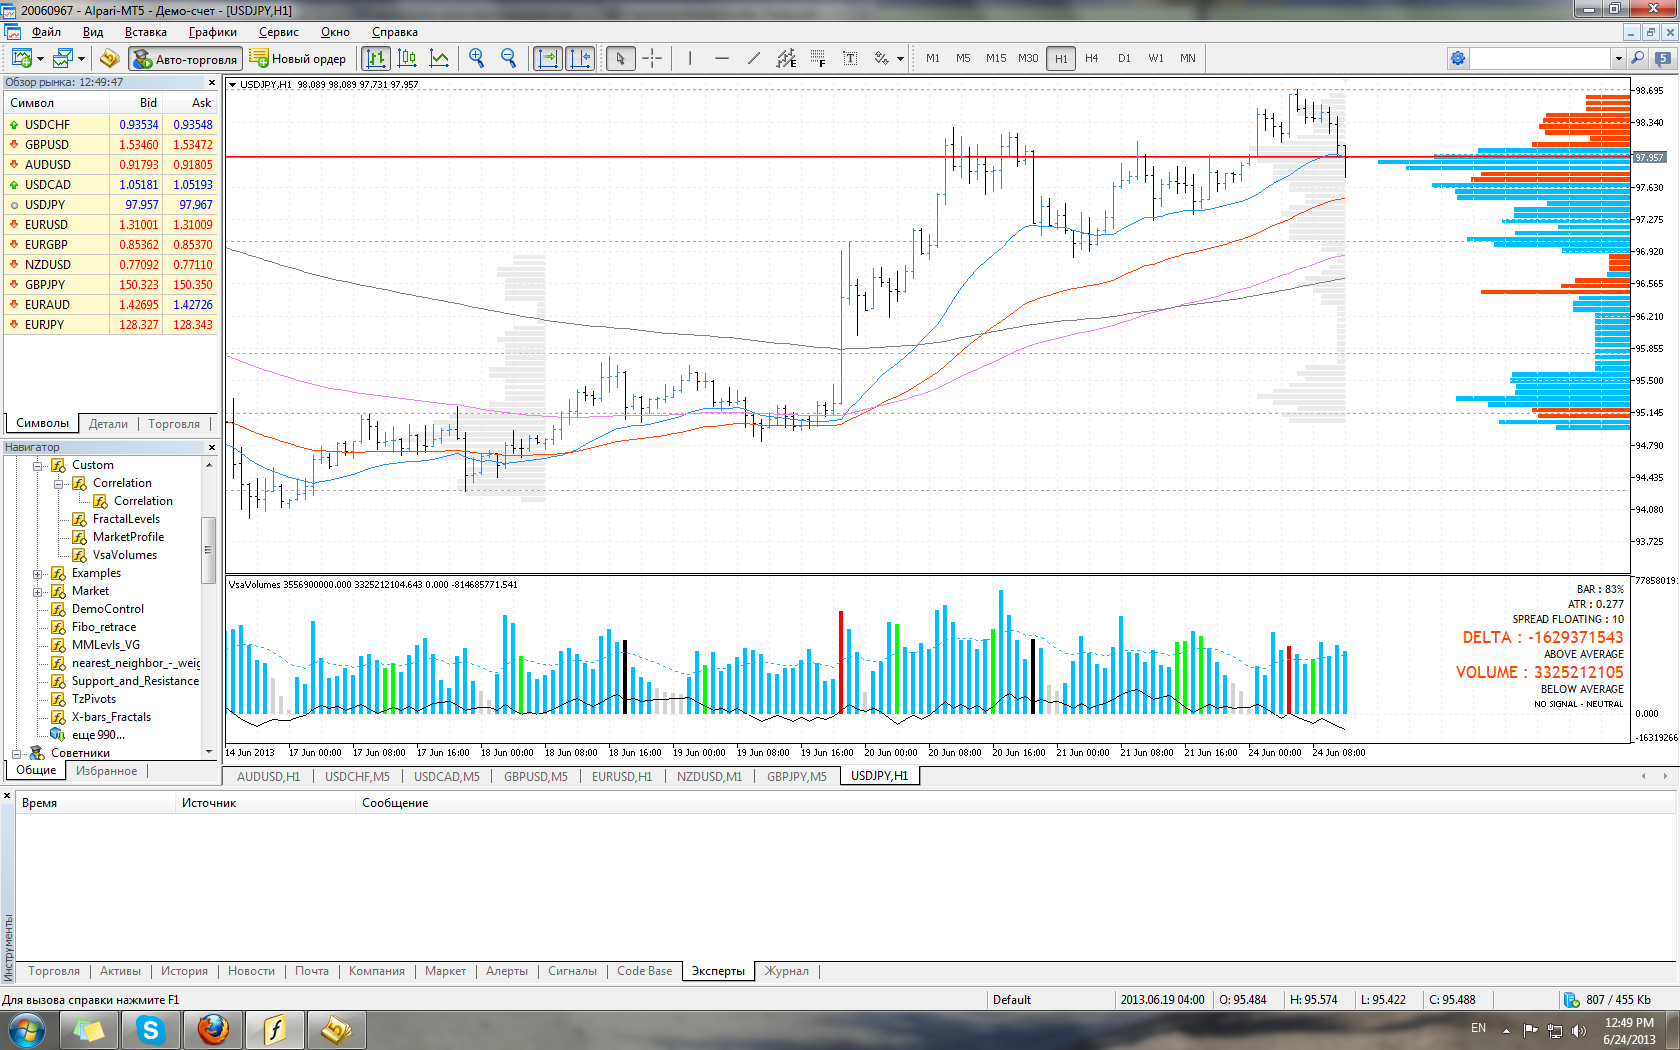The width and height of the screenshot is (1680, 1050).
Task: Close the Navigator panel
Action: [x=211, y=447]
